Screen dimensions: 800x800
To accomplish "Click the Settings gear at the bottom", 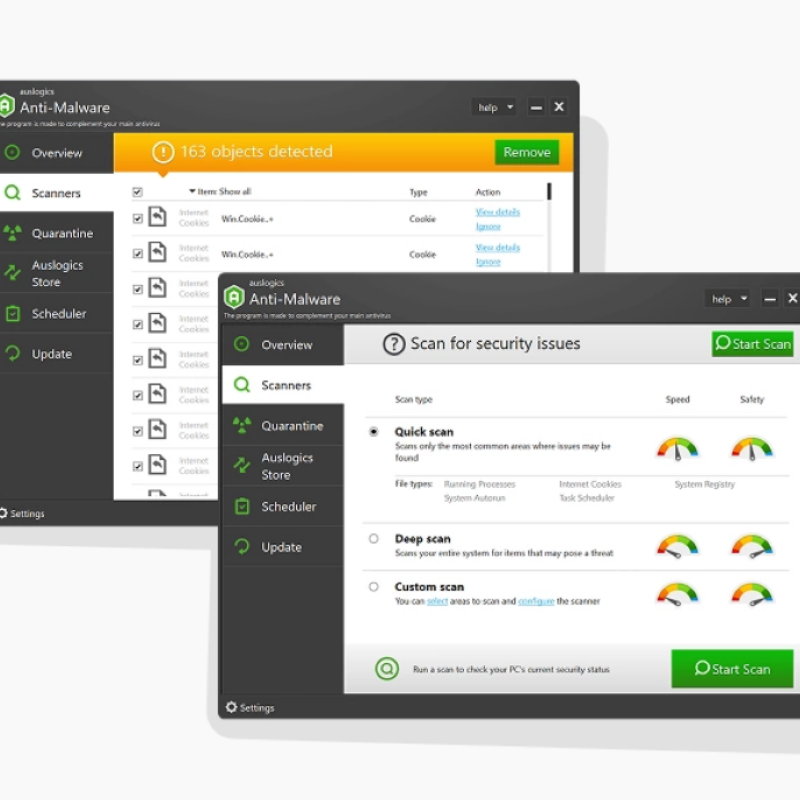I will [231, 707].
